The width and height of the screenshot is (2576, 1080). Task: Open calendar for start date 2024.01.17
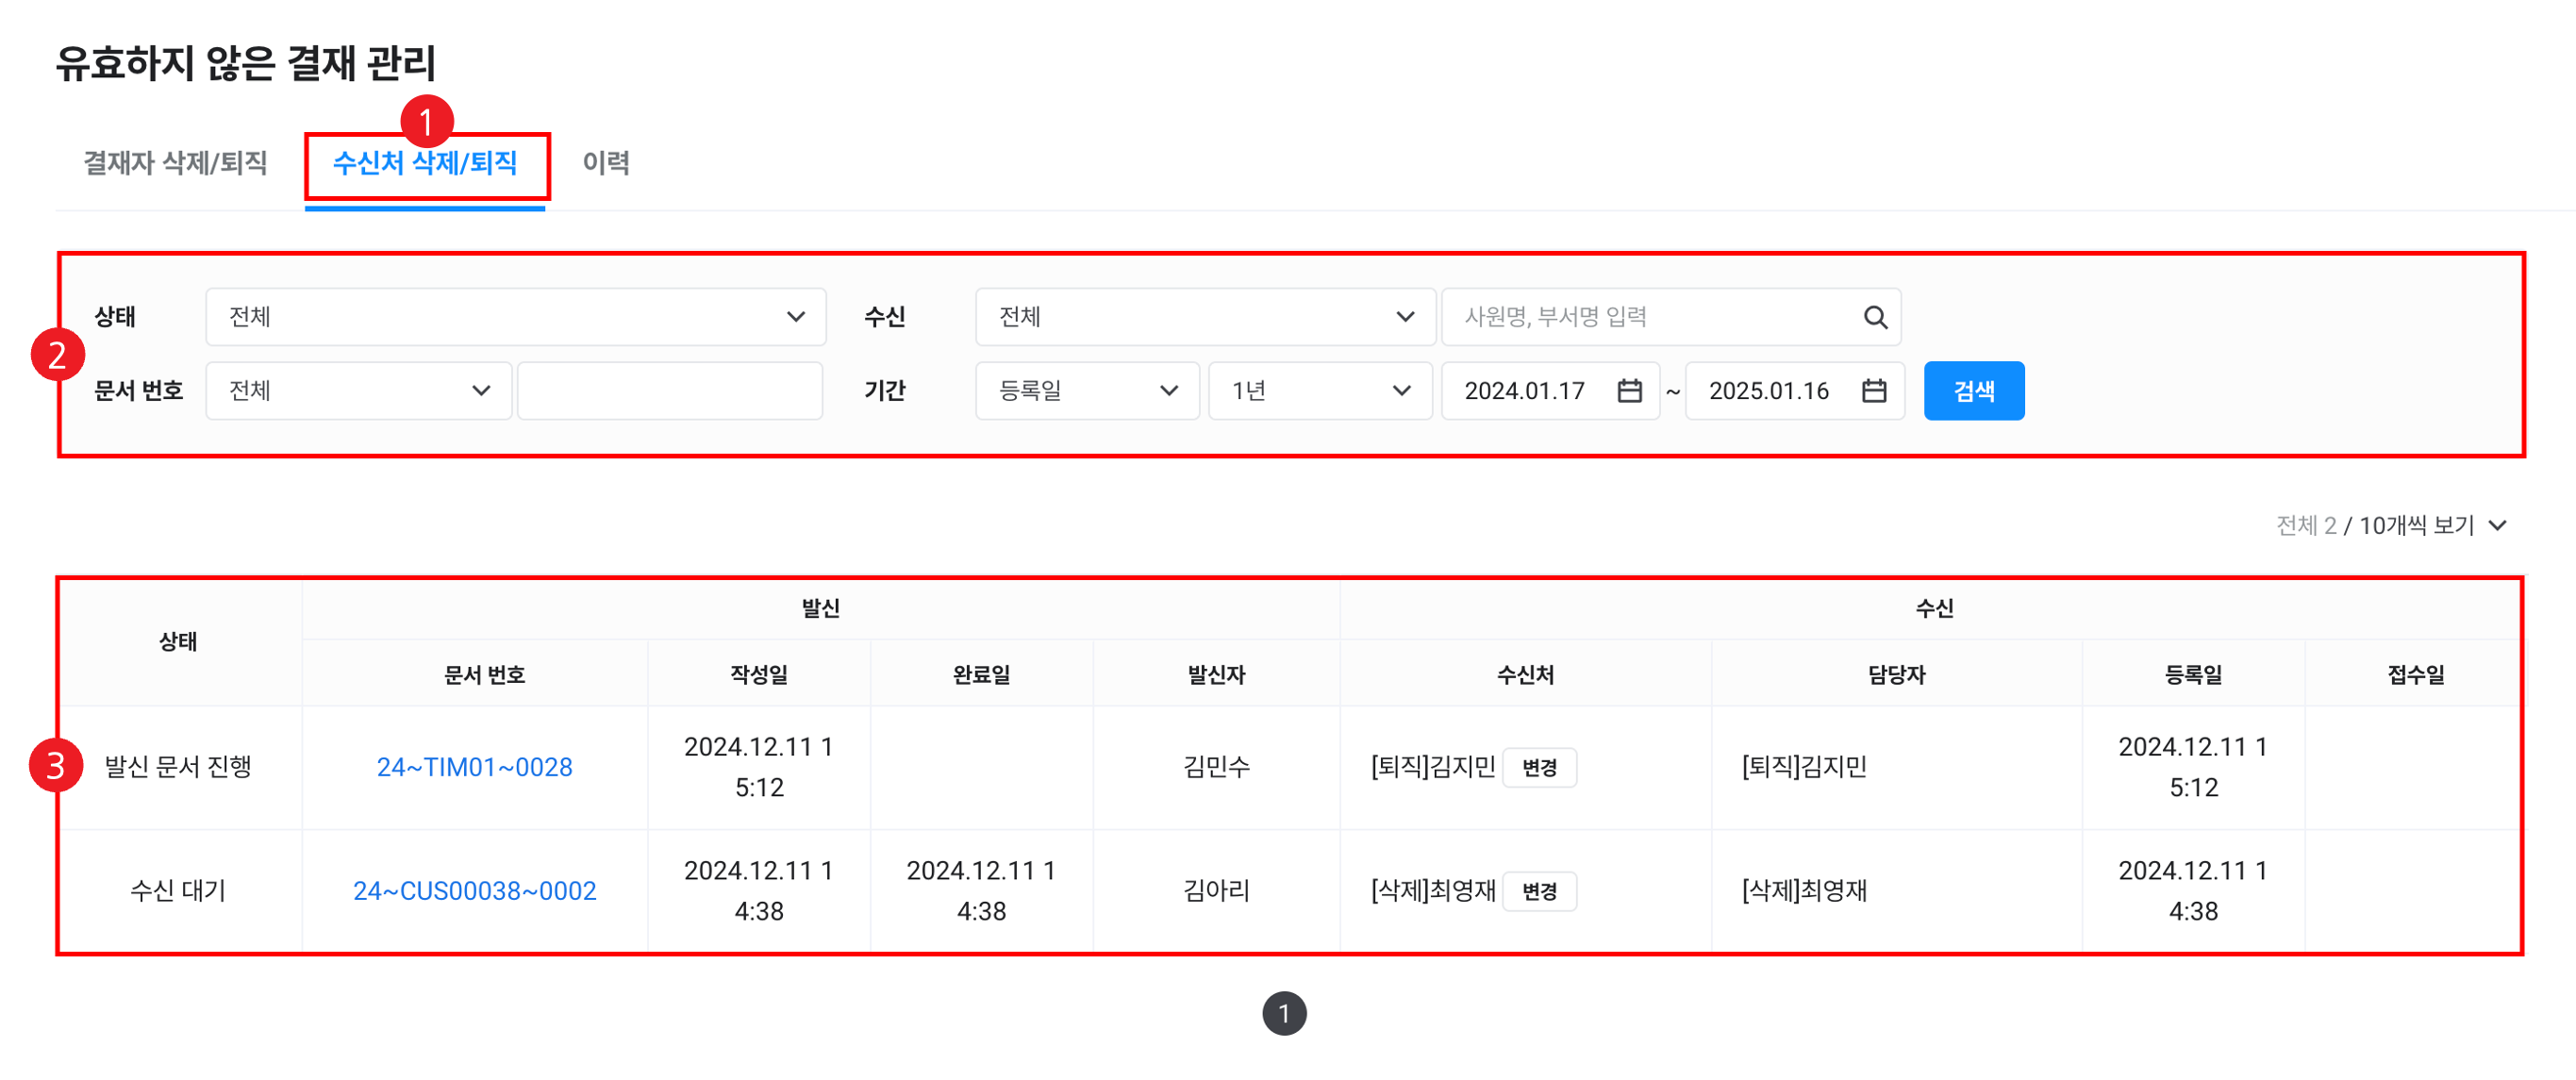(1629, 391)
